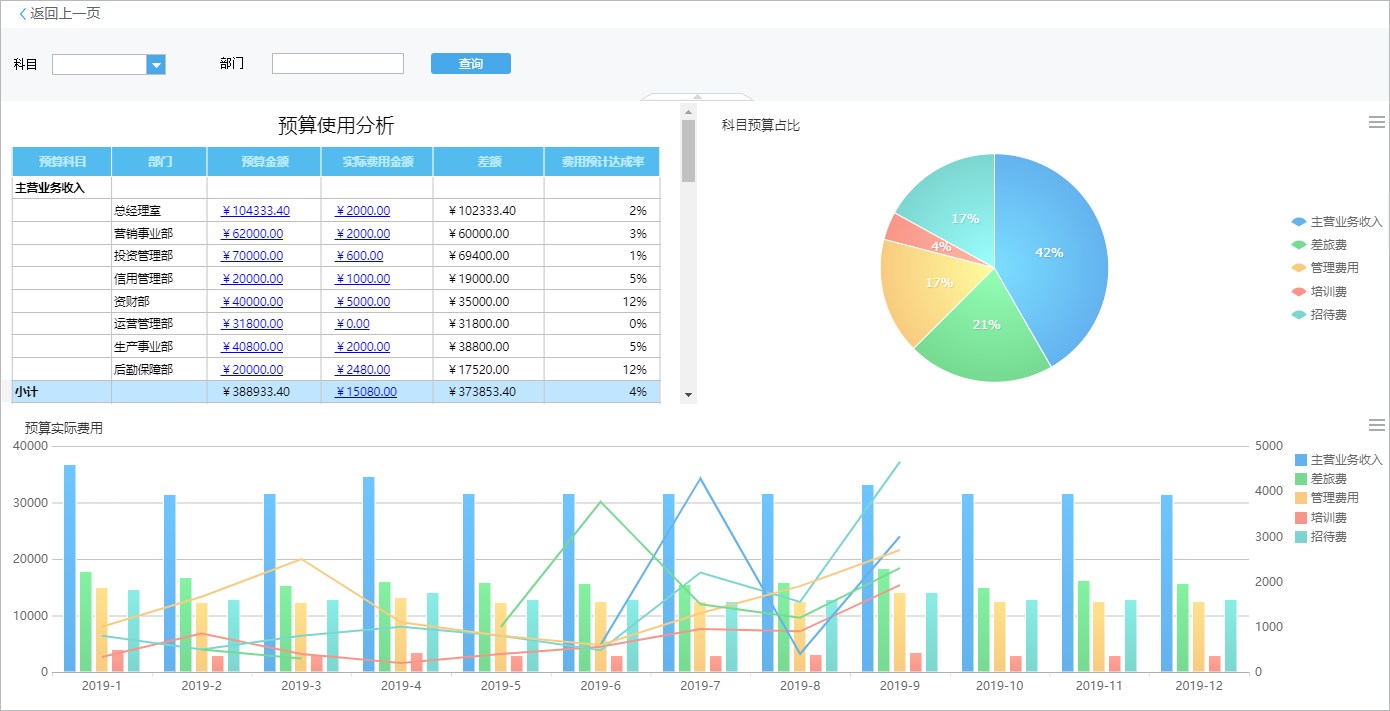Toggle 培训费 series in bar chart legend

(x=1327, y=518)
